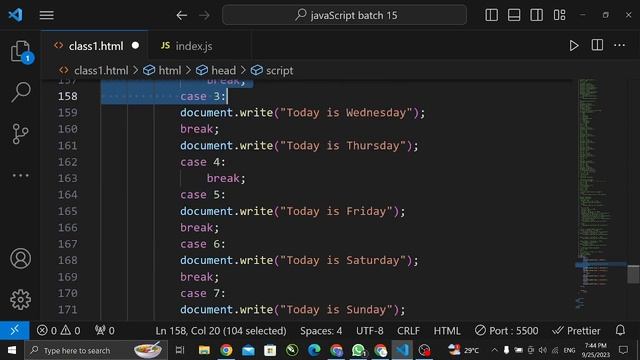640x360 pixels.
Task: Click the javaScript batch 15 search box
Action: click(344, 15)
